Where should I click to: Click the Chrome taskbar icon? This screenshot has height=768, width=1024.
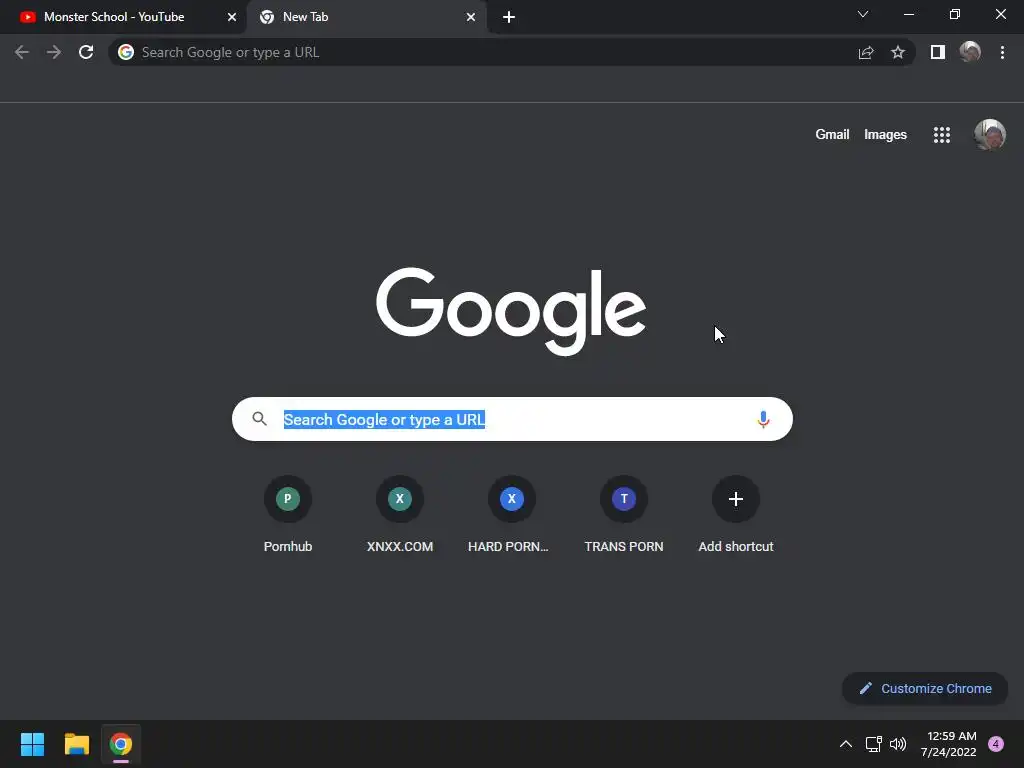(121, 744)
